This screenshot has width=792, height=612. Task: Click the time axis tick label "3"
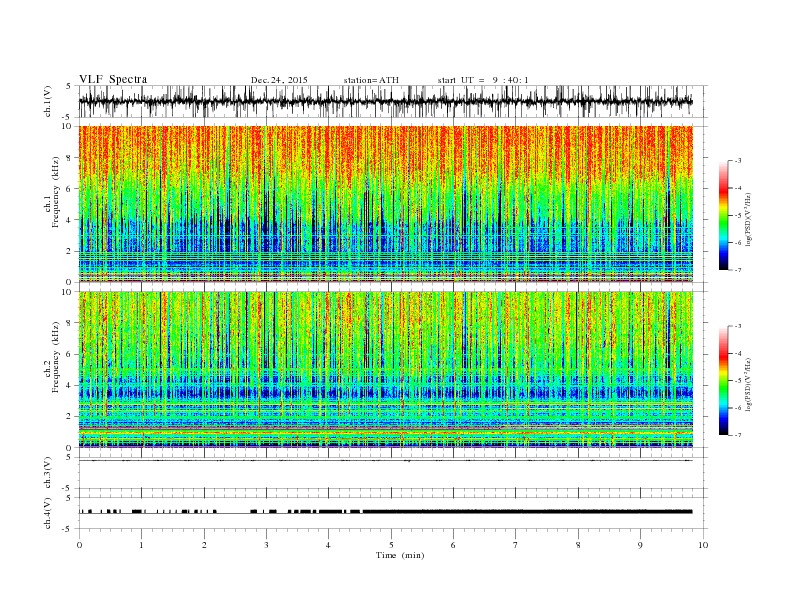point(266,545)
